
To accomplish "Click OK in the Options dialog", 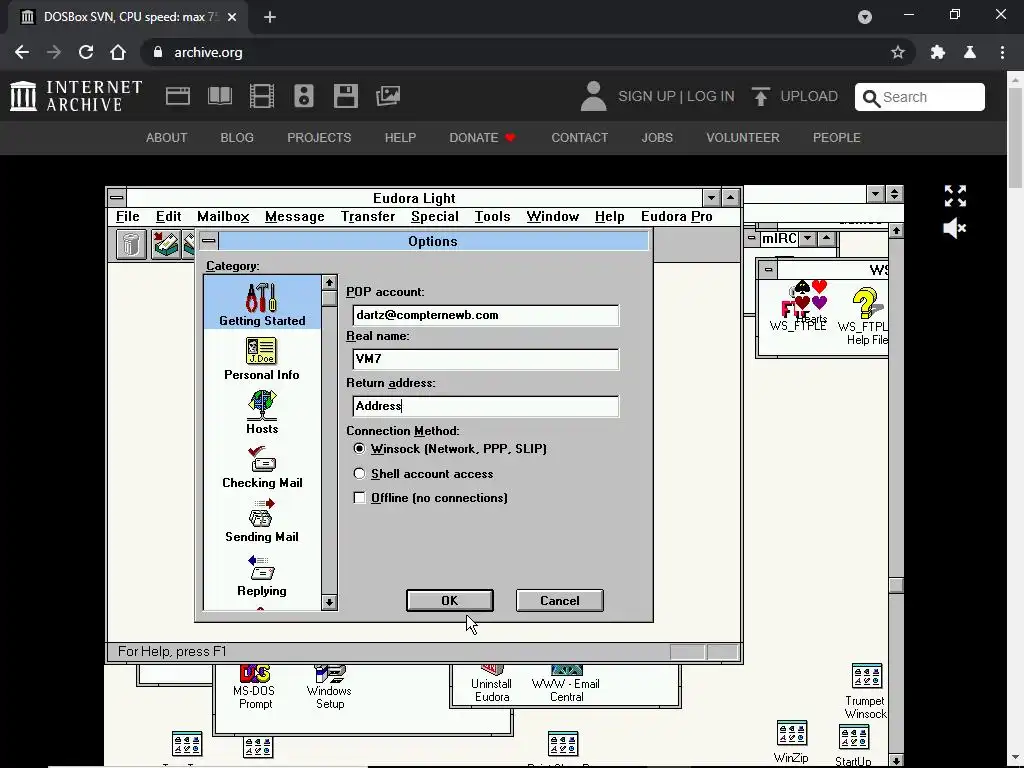I will (x=450, y=601).
